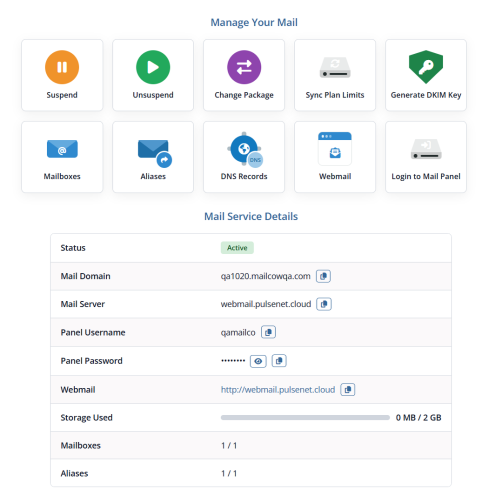Click the Mail Server row label
The image size is (502, 502).
(x=83, y=304)
